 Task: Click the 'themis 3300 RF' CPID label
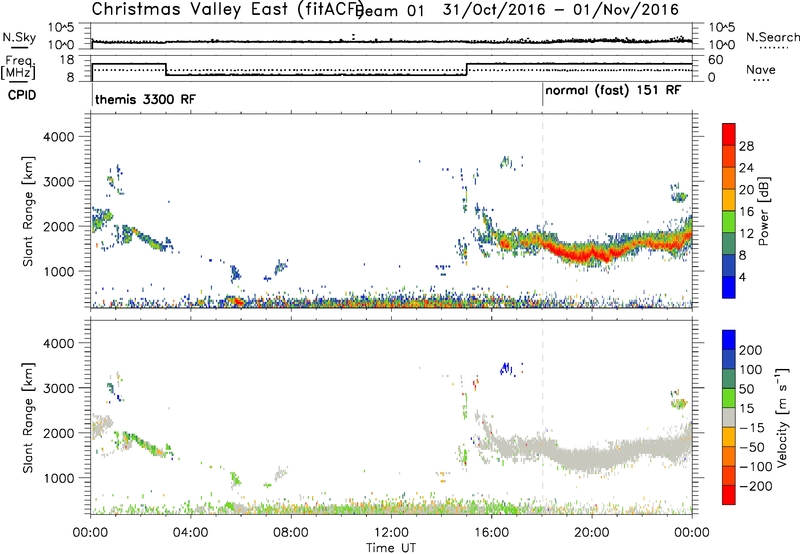pyautogui.click(x=145, y=99)
